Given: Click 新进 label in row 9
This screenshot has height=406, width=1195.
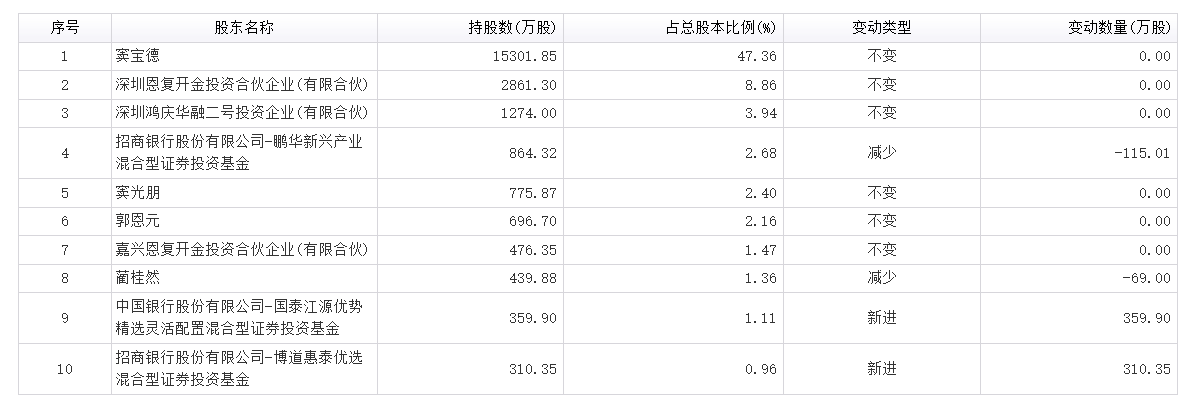Looking at the screenshot, I should point(882,318).
